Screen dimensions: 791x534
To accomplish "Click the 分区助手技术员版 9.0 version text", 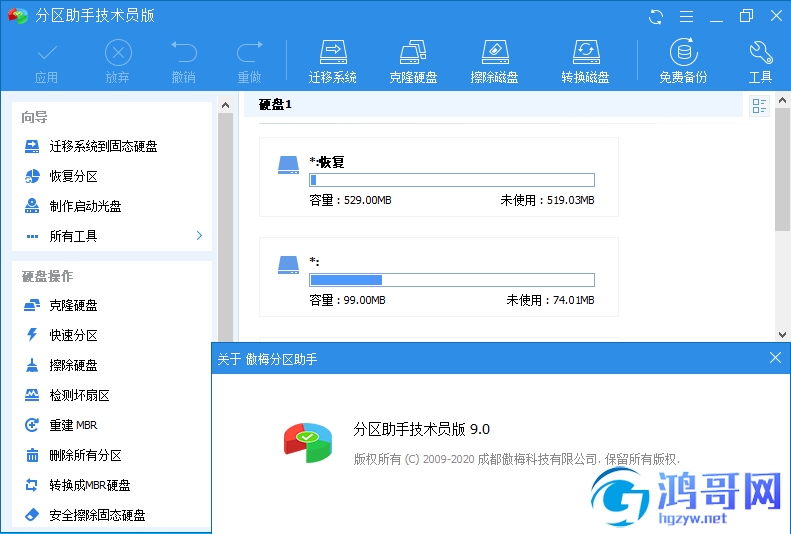I will tap(421, 429).
